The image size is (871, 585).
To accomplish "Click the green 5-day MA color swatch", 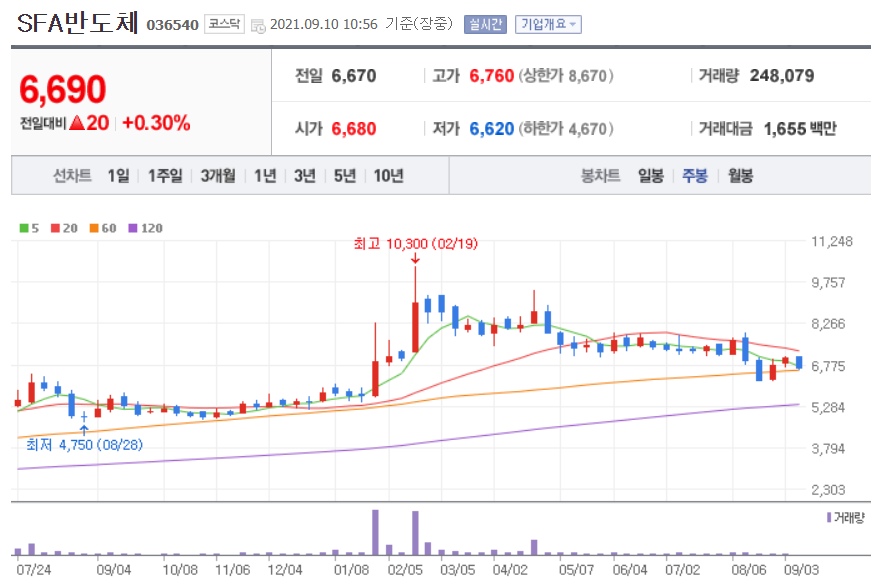I will pyautogui.click(x=22, y=228).
